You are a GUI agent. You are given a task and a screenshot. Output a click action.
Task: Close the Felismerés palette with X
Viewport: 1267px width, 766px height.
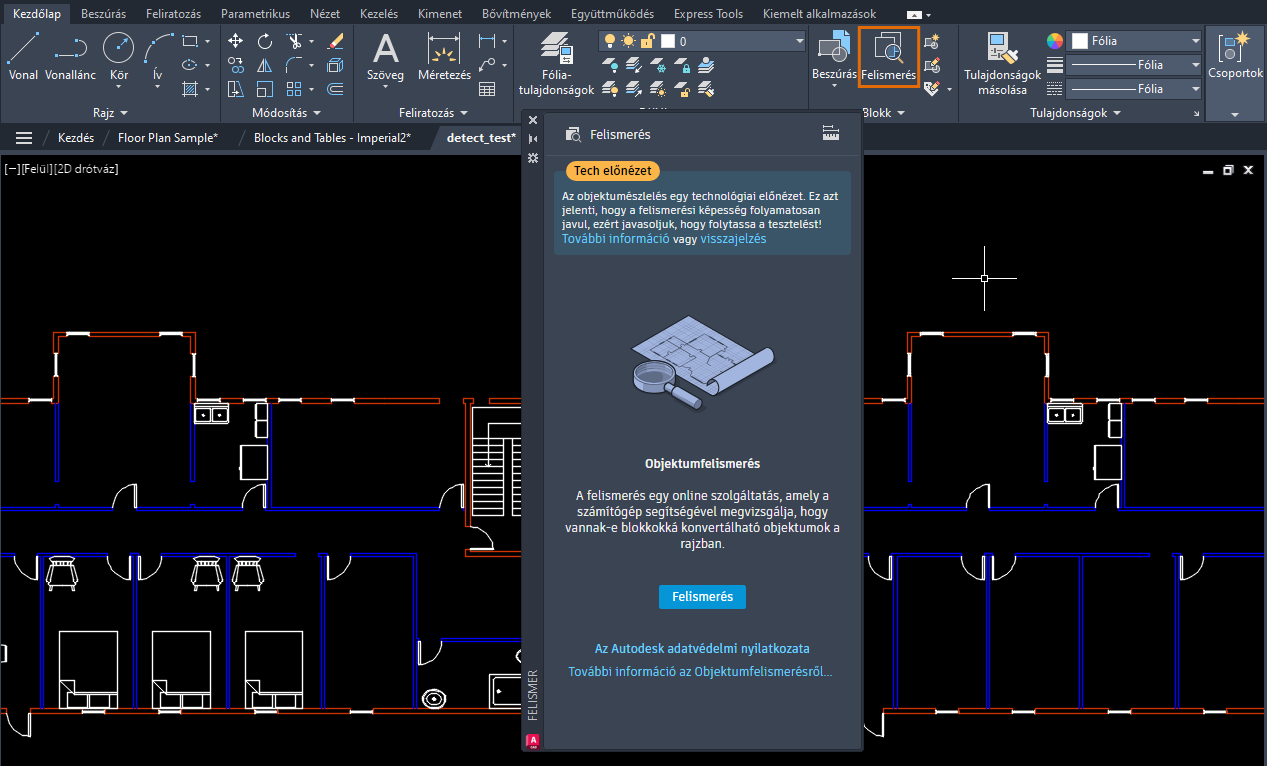(x=533, y=120)
